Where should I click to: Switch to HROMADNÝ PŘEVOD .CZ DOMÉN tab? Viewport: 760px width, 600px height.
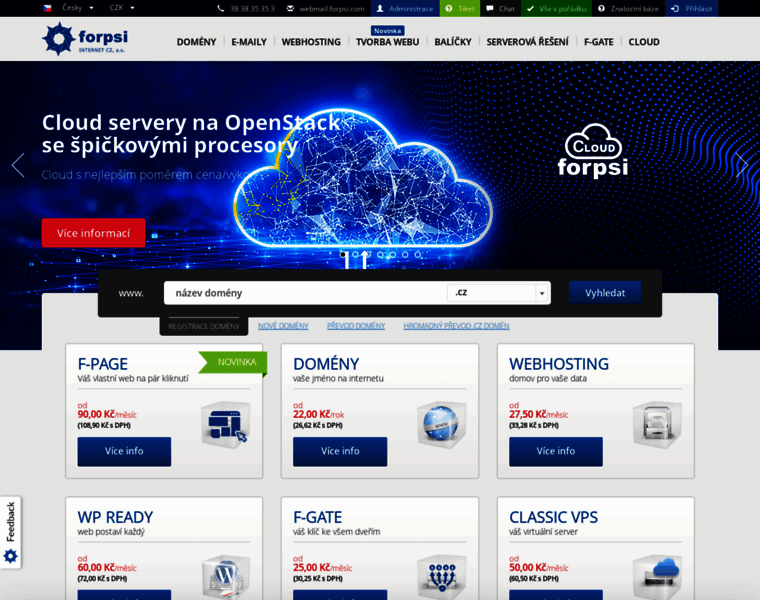point(457,326)
